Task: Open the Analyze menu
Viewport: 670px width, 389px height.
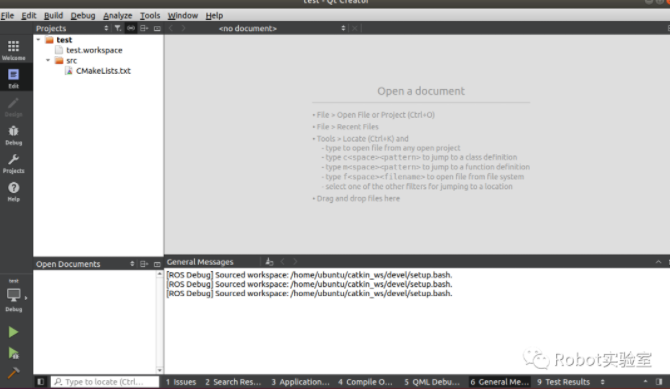Action: (118, 15)
